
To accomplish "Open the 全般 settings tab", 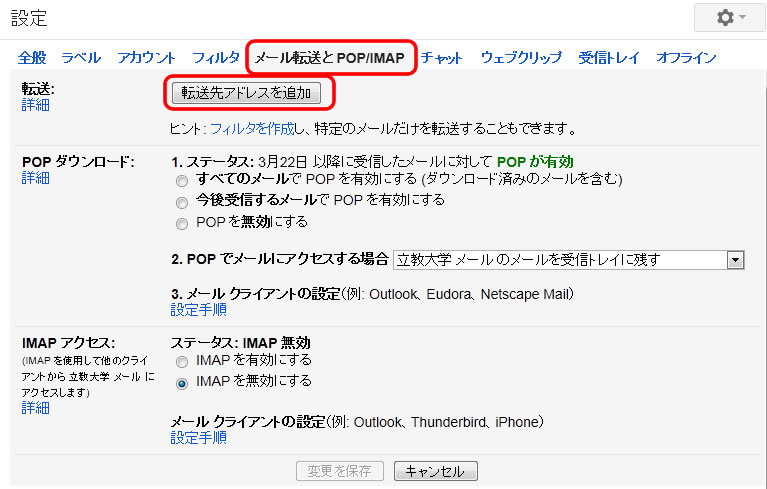I will coord(32,58).
